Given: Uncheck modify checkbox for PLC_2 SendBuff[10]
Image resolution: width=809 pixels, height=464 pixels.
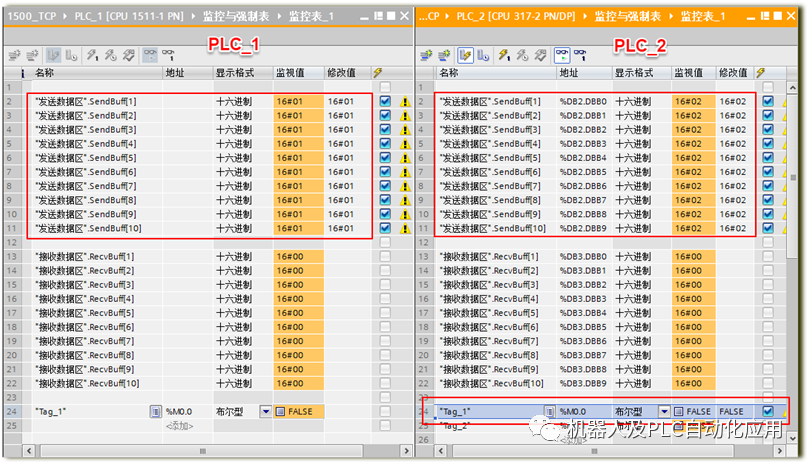Looking at the screenshot, I should click(x=768, y=228).
